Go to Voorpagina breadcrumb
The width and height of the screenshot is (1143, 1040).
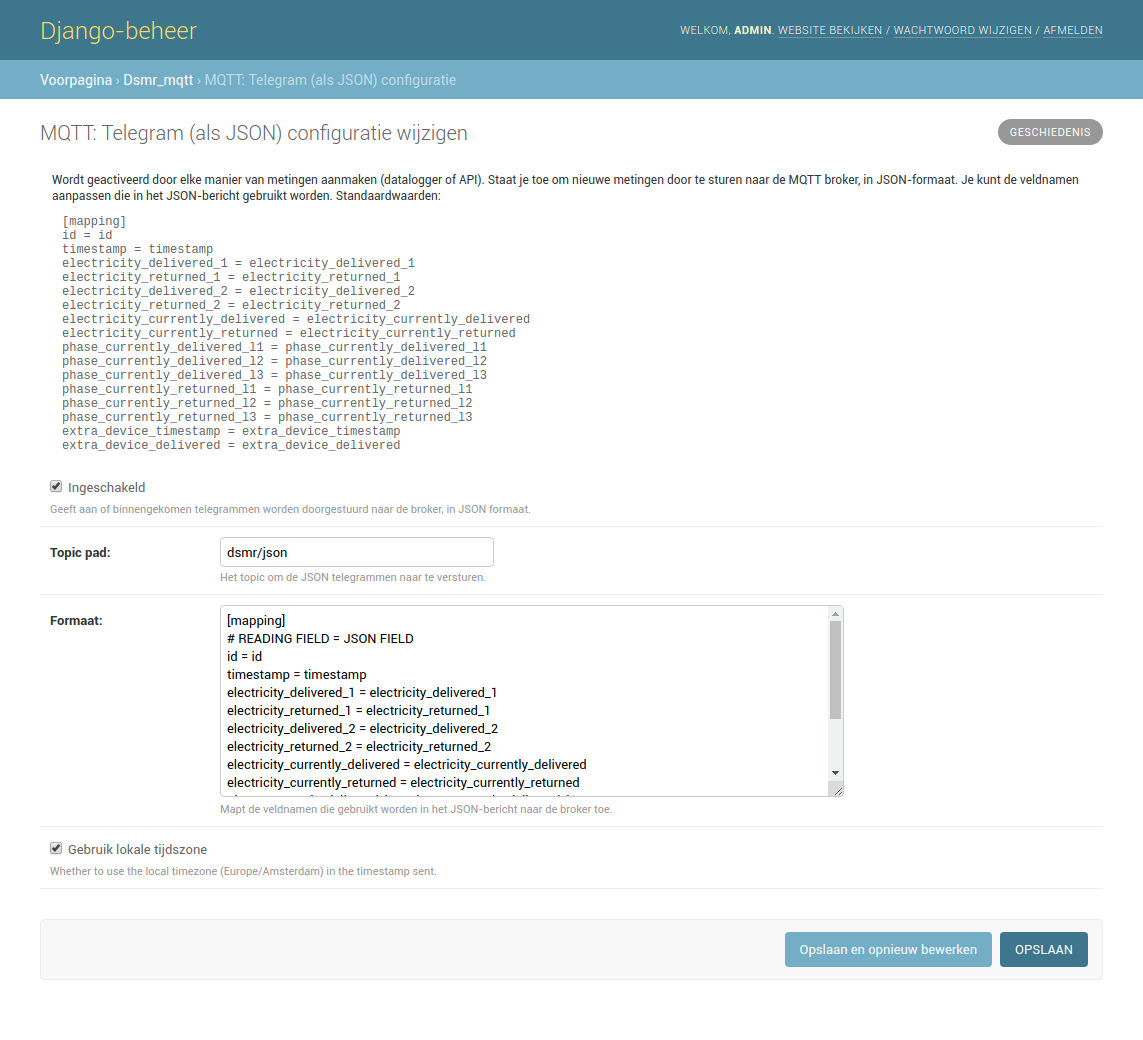(76, 79)
